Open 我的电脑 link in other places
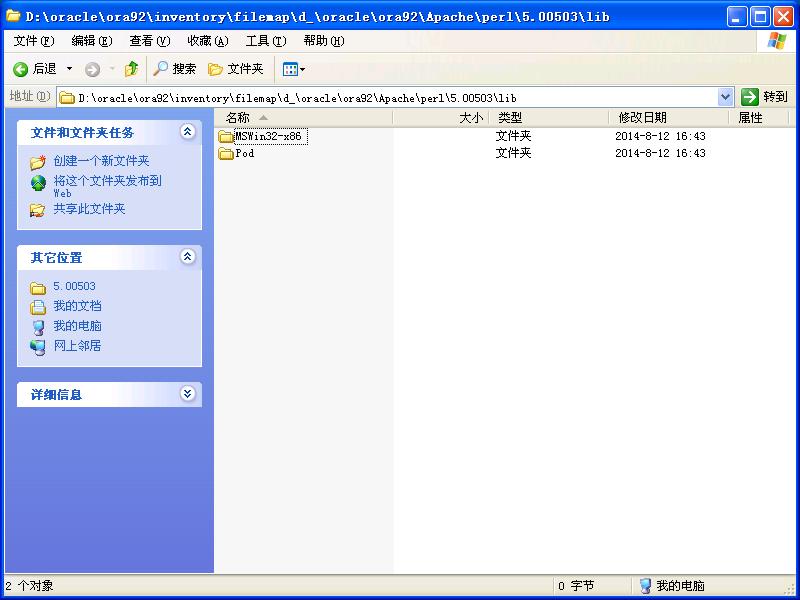800x600 pixels. pos(78,326)
